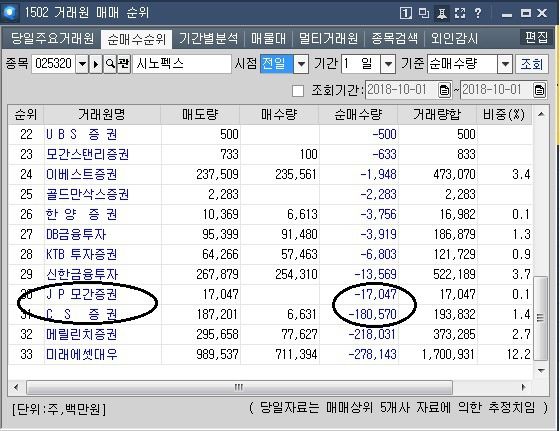Click the 기간 number field showing 1
Image resolution: width=560 pixels, height=431 pixels.
coord(361,64)
